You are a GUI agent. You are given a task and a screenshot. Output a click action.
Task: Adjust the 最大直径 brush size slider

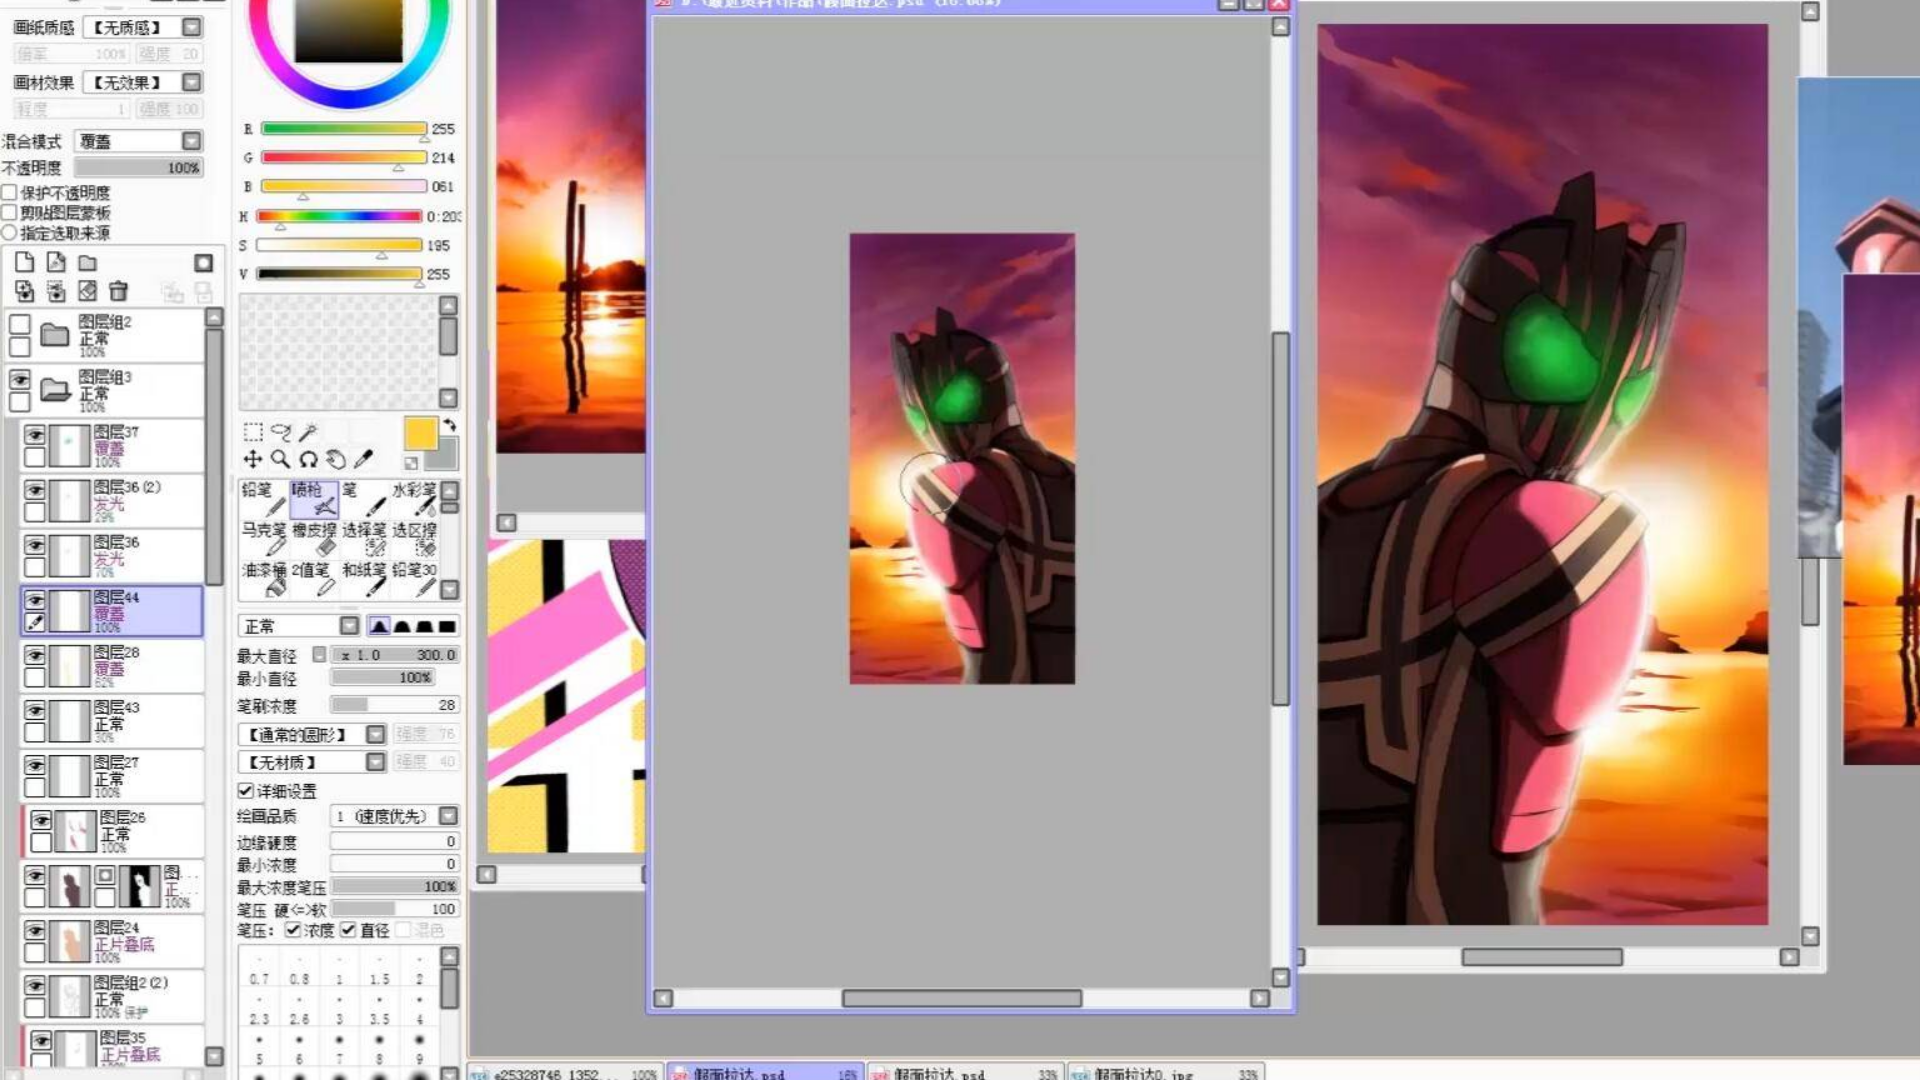[x=395, y=655]
